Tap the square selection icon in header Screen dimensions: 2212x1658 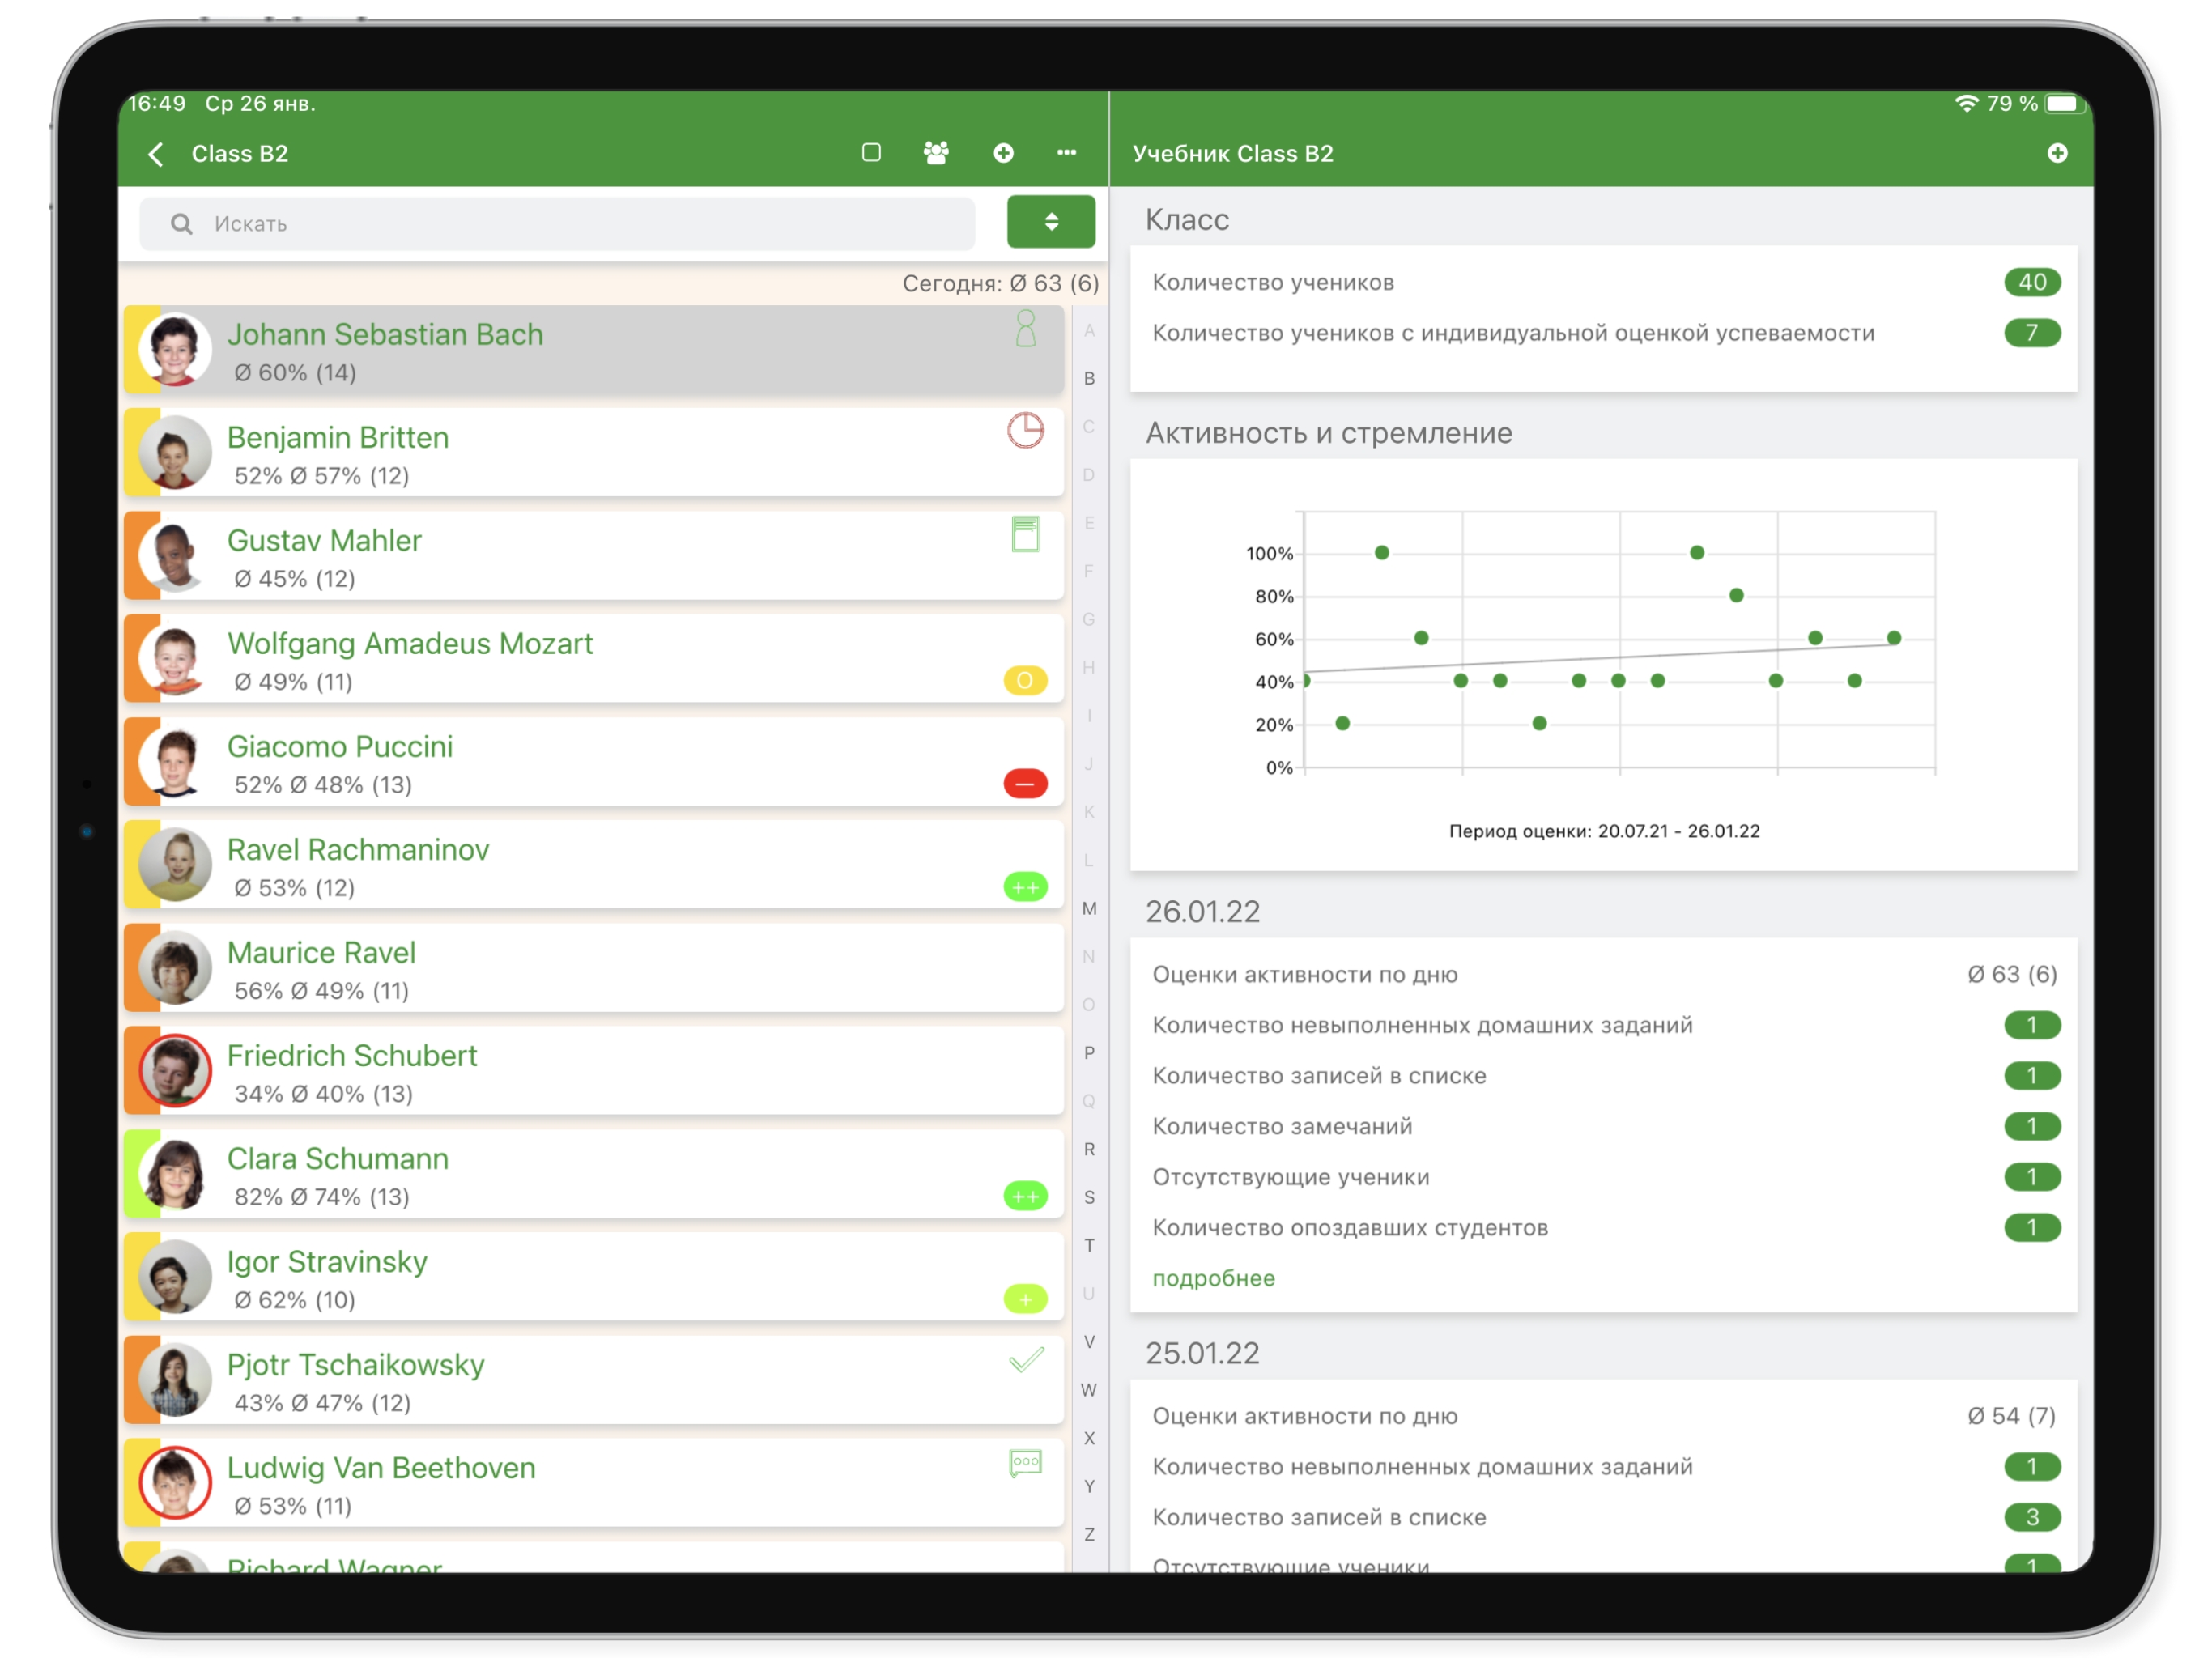coord(871,153)
